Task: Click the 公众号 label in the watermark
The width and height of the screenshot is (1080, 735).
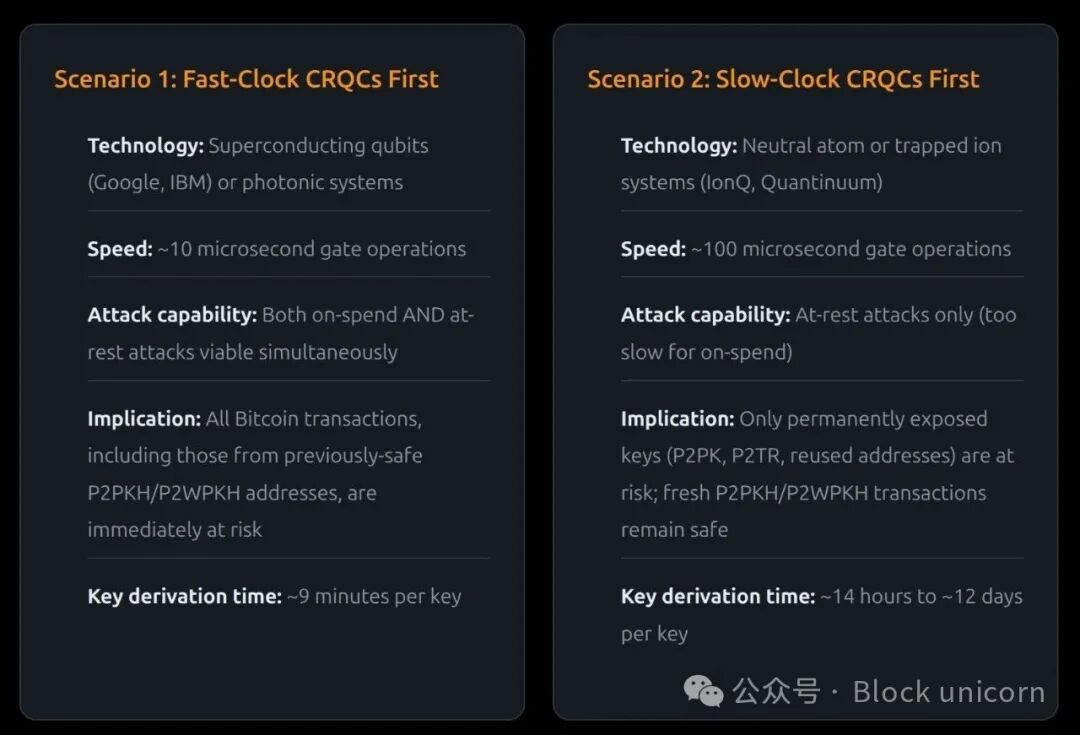Action: 776,691
